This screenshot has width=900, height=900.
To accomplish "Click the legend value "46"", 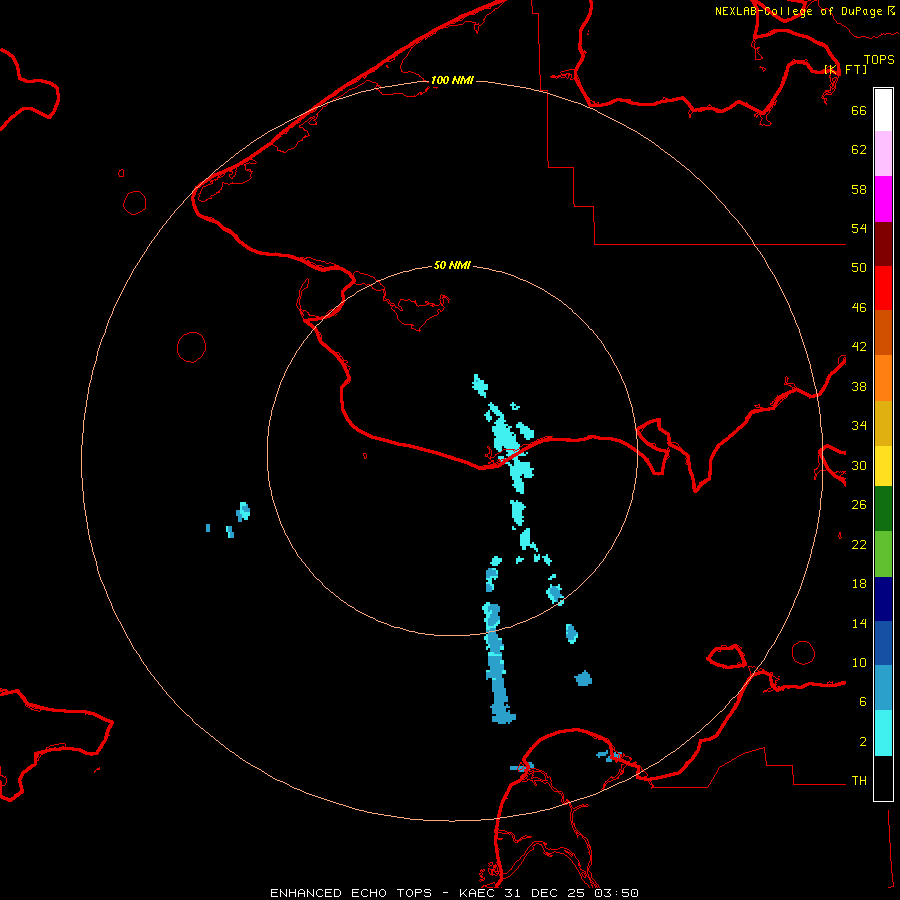I will (x=859, y=308).
